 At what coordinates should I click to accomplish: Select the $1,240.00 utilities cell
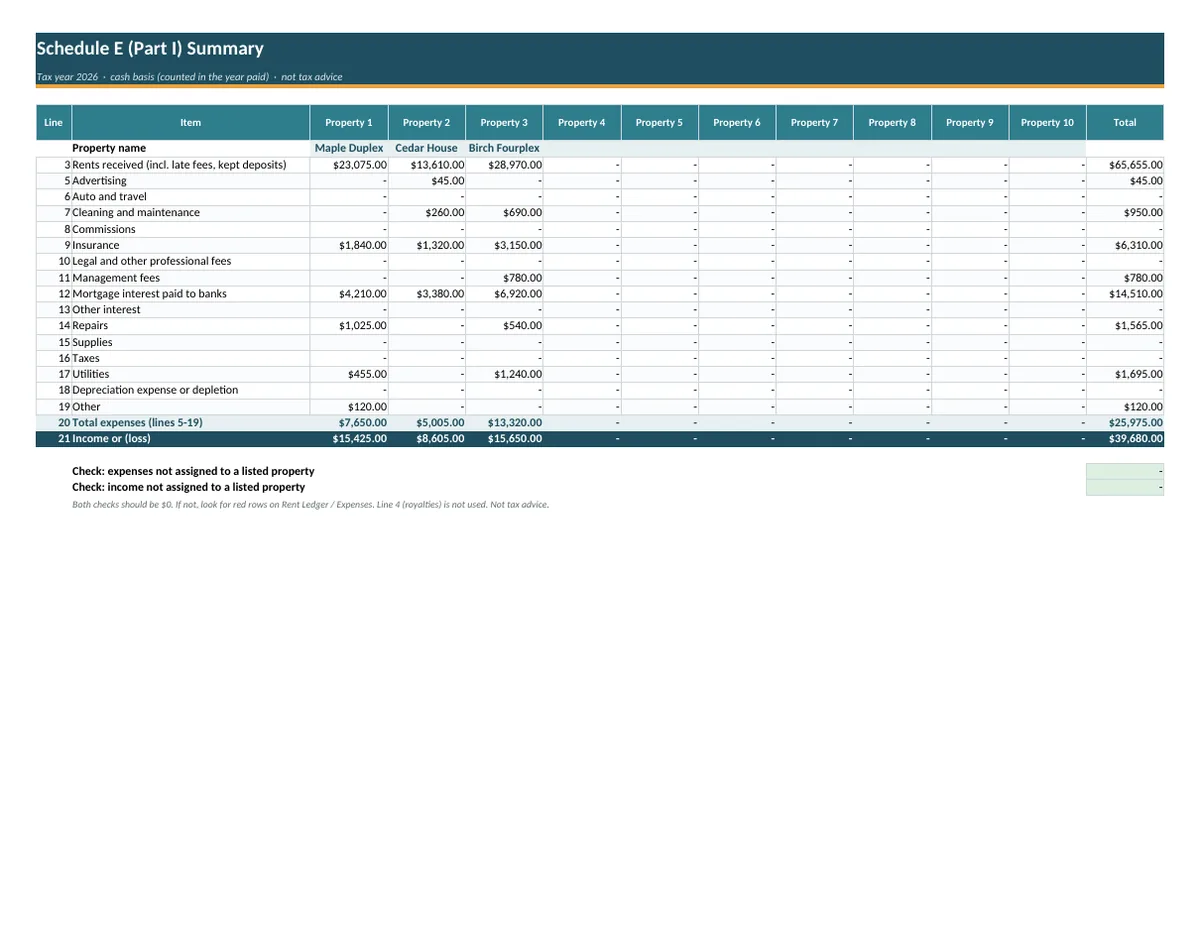pos(504,374)
